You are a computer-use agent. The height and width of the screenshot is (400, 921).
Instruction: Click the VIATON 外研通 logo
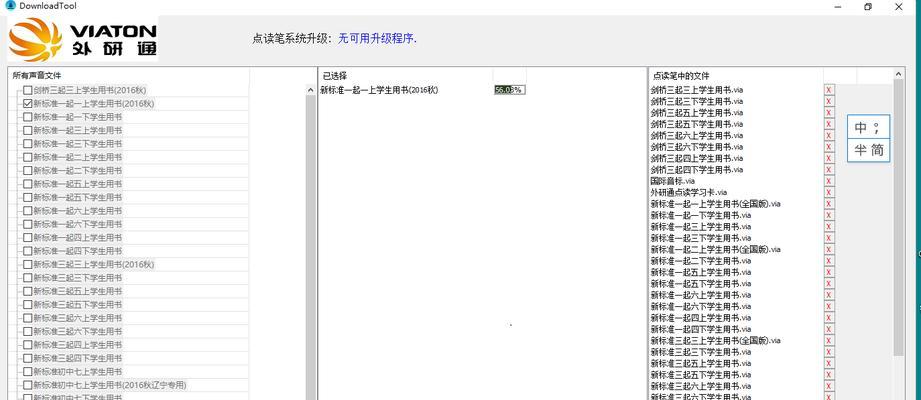click(83, 39)
